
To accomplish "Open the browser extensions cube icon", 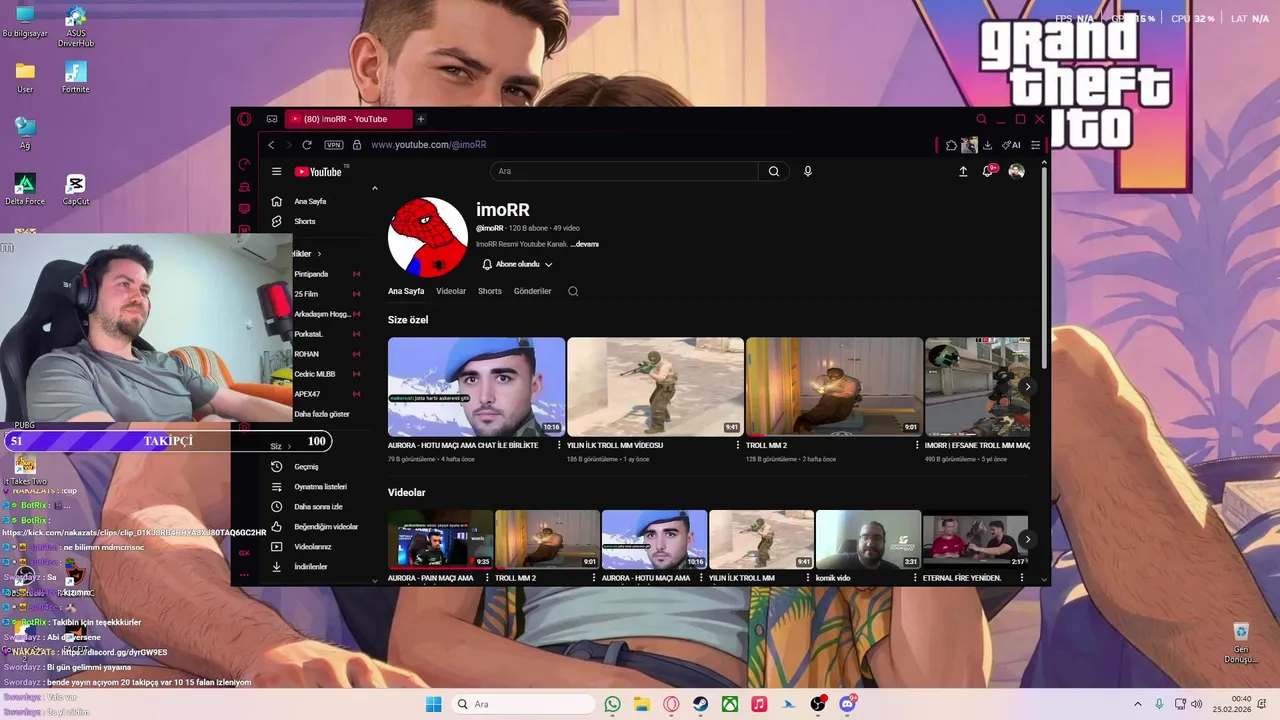I will coord(951,145).
